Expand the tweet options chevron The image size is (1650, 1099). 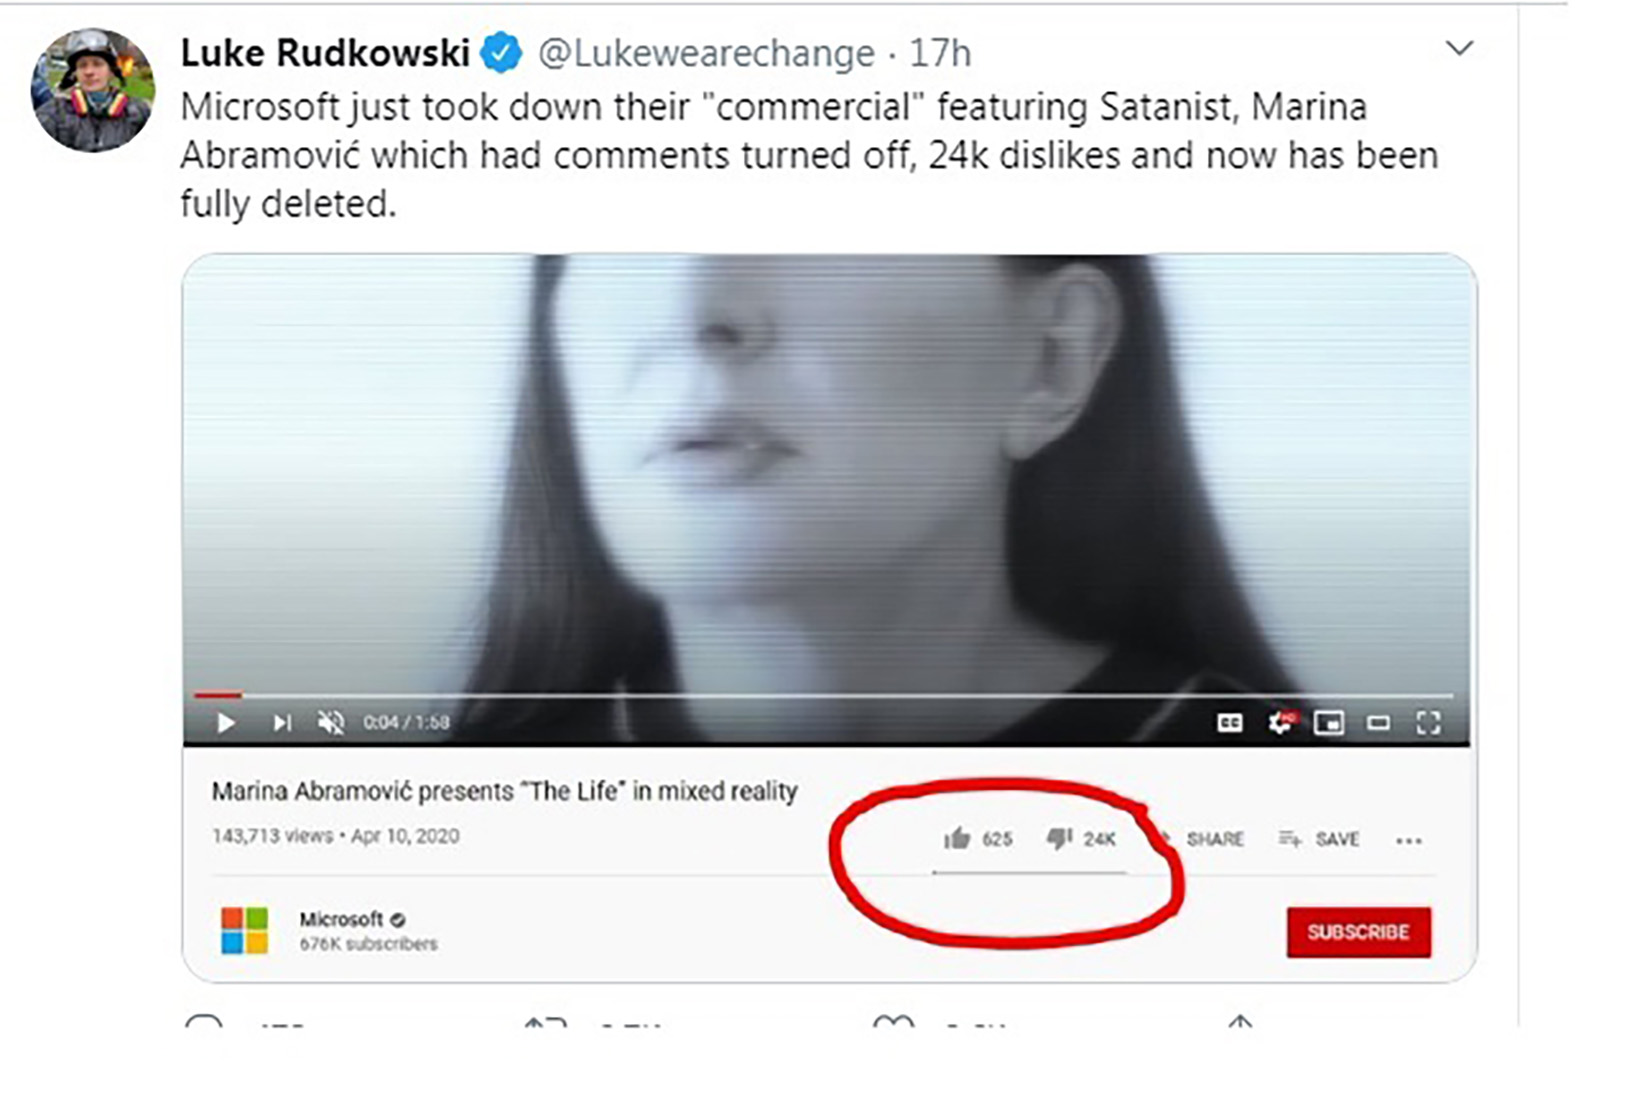pyautogui.click(x=1460, y=48)
